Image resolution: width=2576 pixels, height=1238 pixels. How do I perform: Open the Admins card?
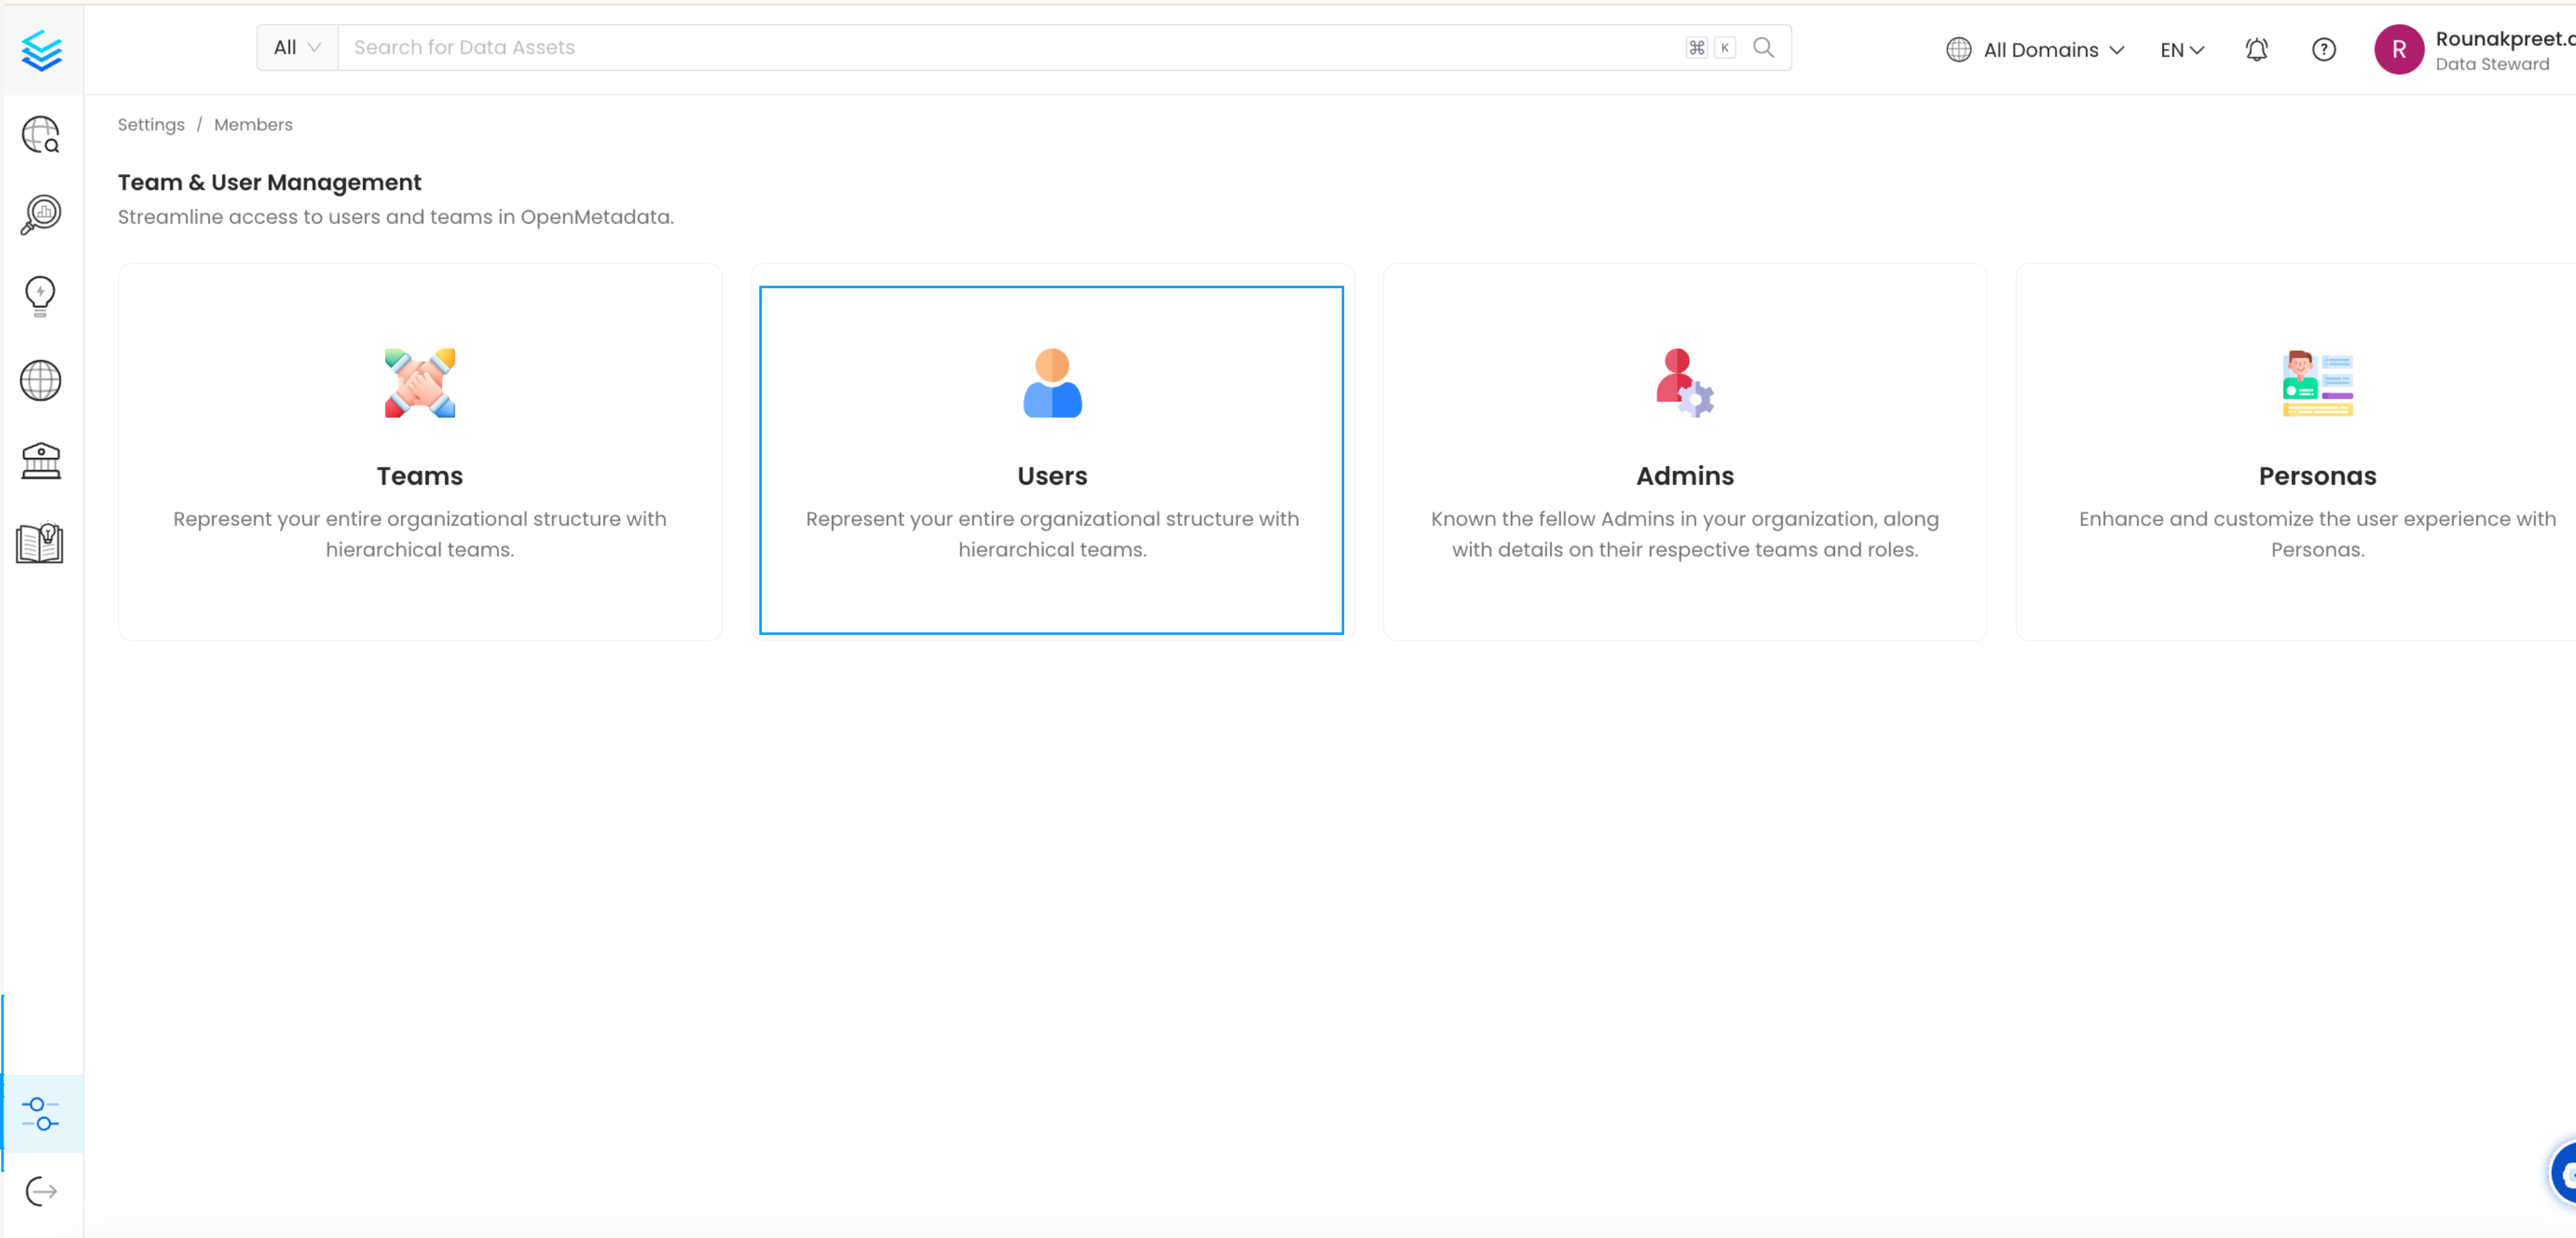[x=1684, y=452]
